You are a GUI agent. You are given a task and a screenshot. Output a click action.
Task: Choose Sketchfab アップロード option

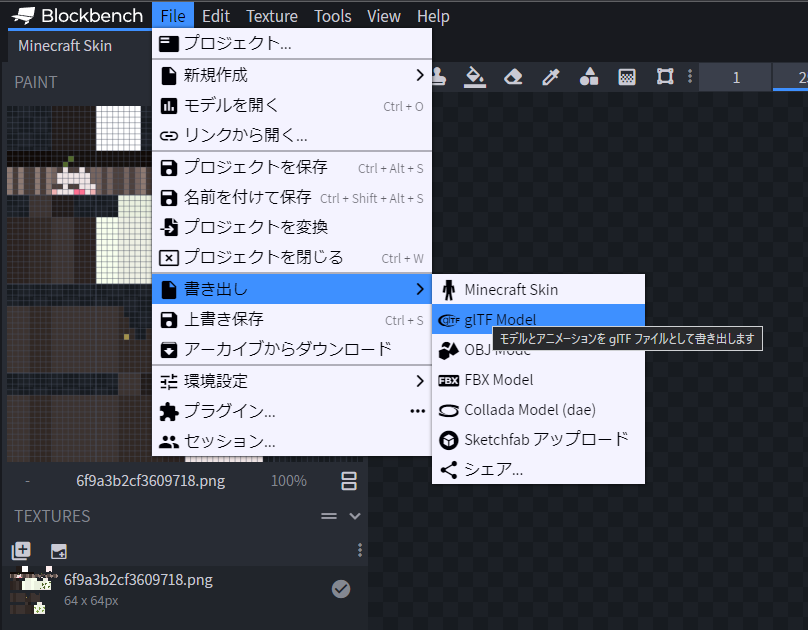(538, 440)
